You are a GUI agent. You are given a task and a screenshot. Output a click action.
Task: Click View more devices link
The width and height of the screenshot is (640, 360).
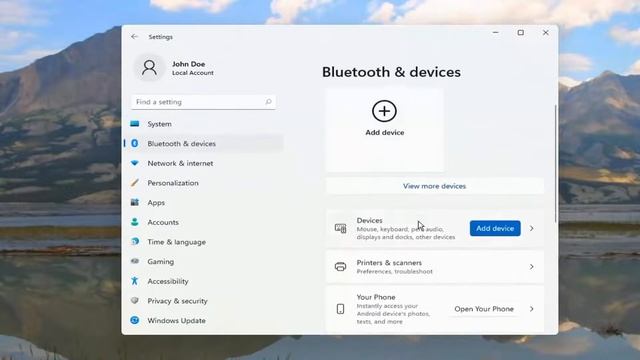[x=434, y=186]
